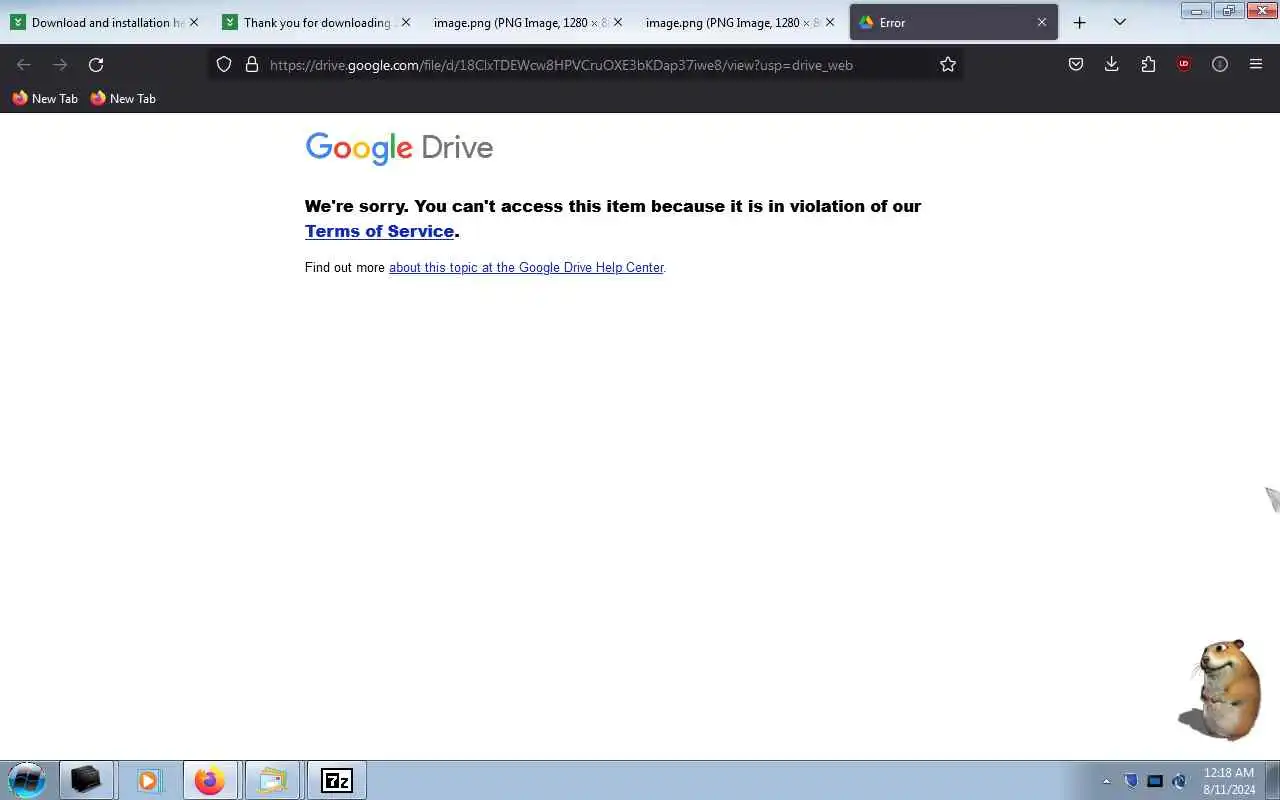The height and width of the screenshot is (800, 1280).
Task: Close the Thank you for downloading tab
Action: click(x=406, y=22)
